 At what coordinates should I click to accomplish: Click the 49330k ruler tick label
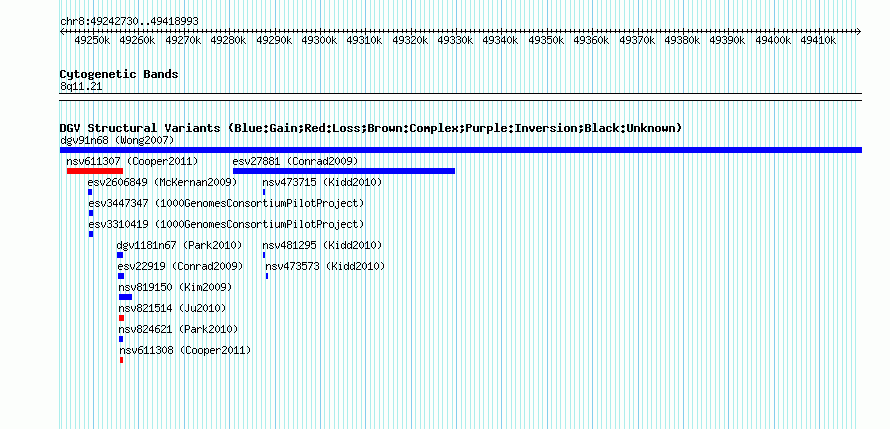[455, 41]
